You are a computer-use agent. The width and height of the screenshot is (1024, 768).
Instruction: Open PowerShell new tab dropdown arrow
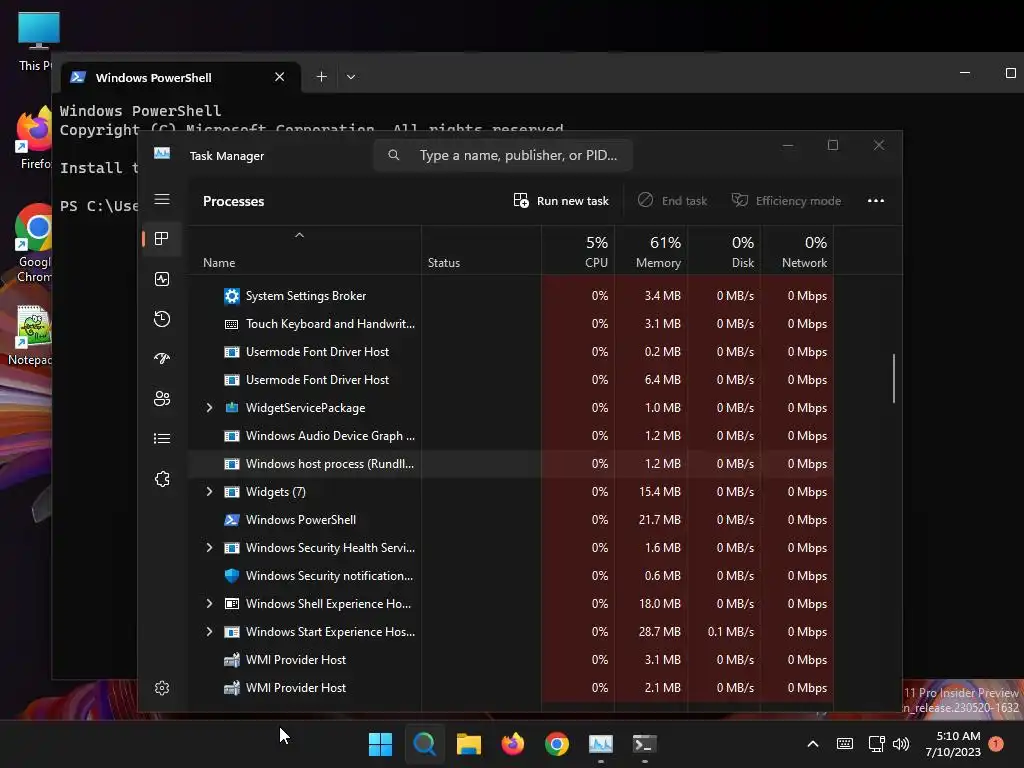click(x=351, y=77)
